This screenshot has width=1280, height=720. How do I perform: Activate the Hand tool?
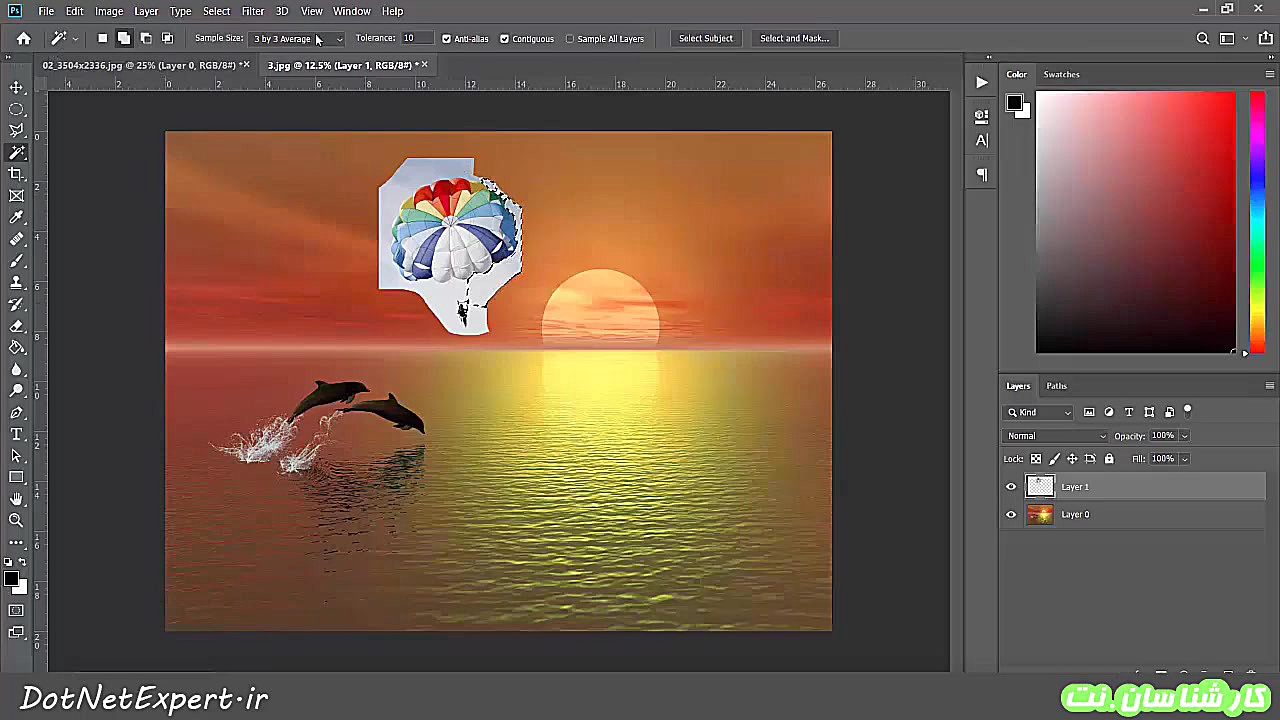pyautogui.click(x=17, y=498)
